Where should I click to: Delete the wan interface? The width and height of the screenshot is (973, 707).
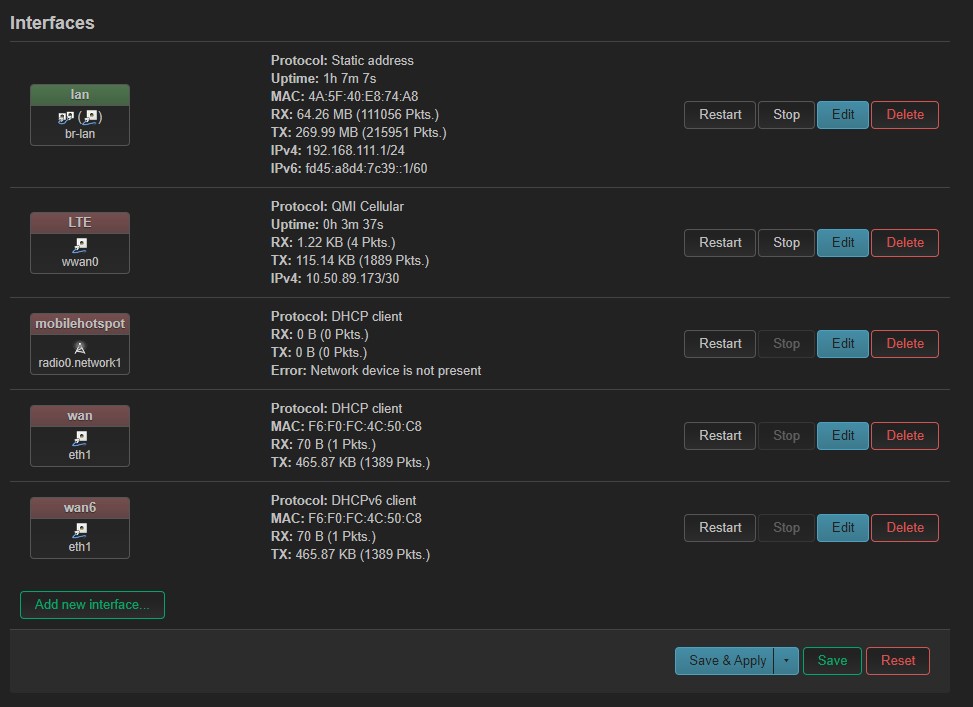pos(905,436)
